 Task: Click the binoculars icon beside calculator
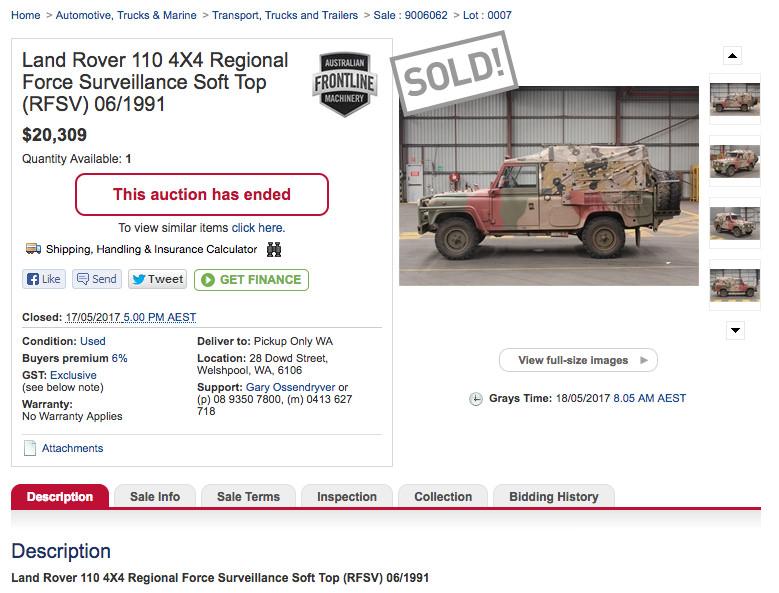click(273, 249)
